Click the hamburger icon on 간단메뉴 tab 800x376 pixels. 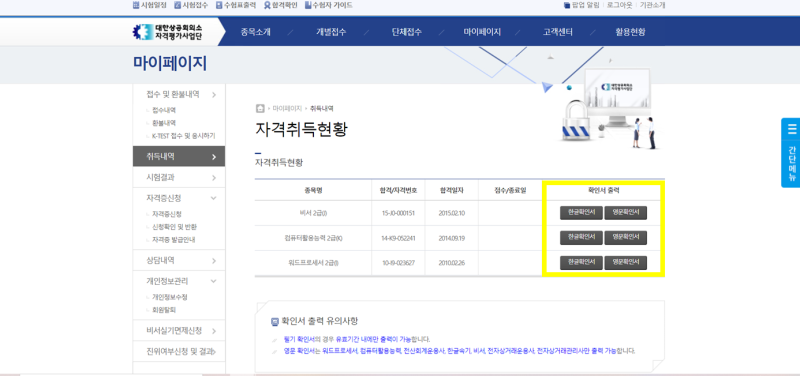tap(791, 130)
